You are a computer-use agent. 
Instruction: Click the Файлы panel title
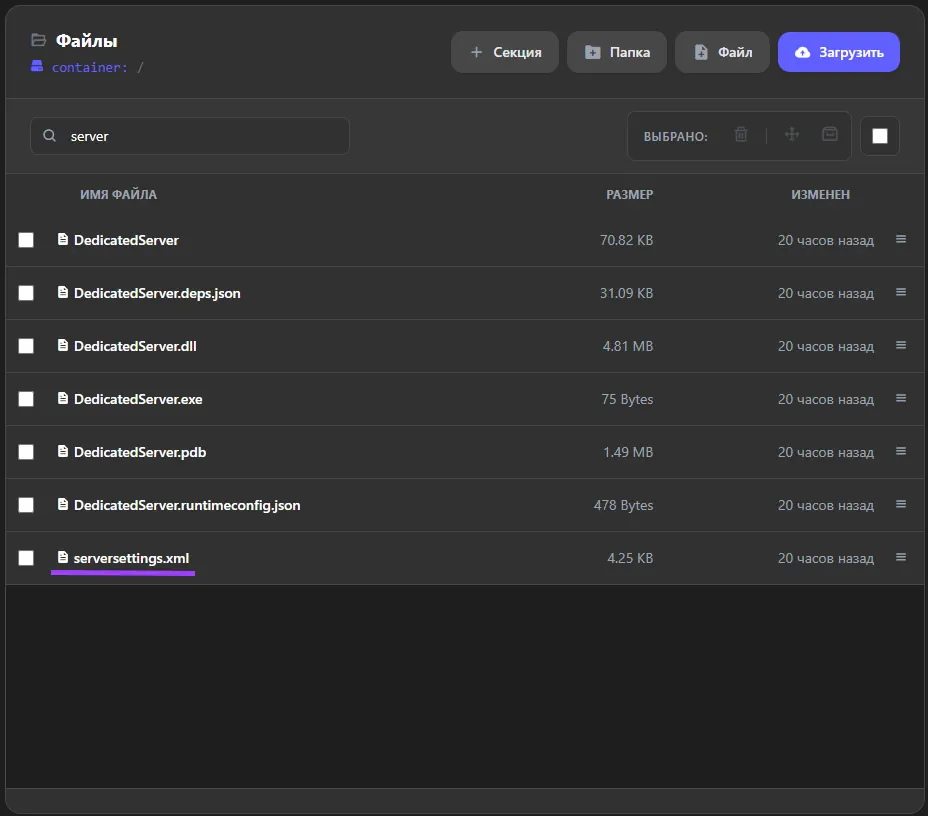[86, 41]
